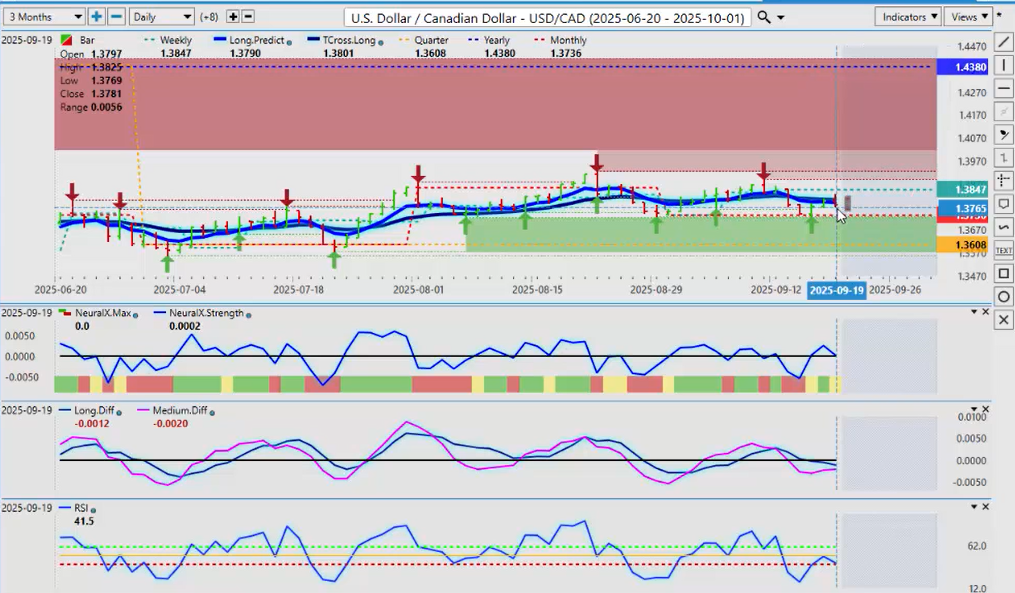Click the Monthly legend label
1015x593 pixels.
coord(568,40)
